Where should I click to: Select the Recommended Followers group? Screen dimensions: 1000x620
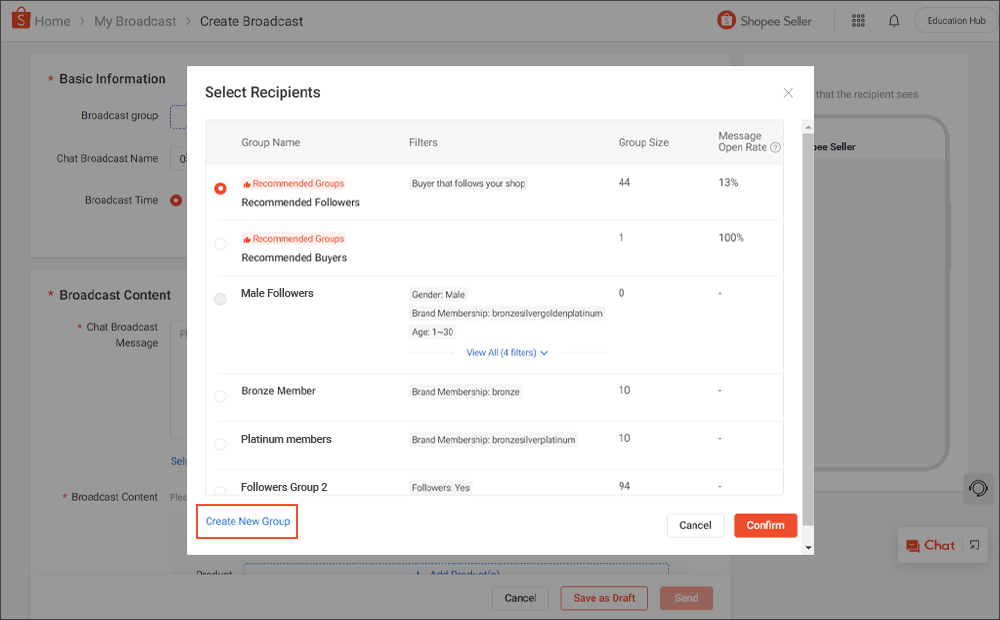pyautogui.click(x=220, y=187)
